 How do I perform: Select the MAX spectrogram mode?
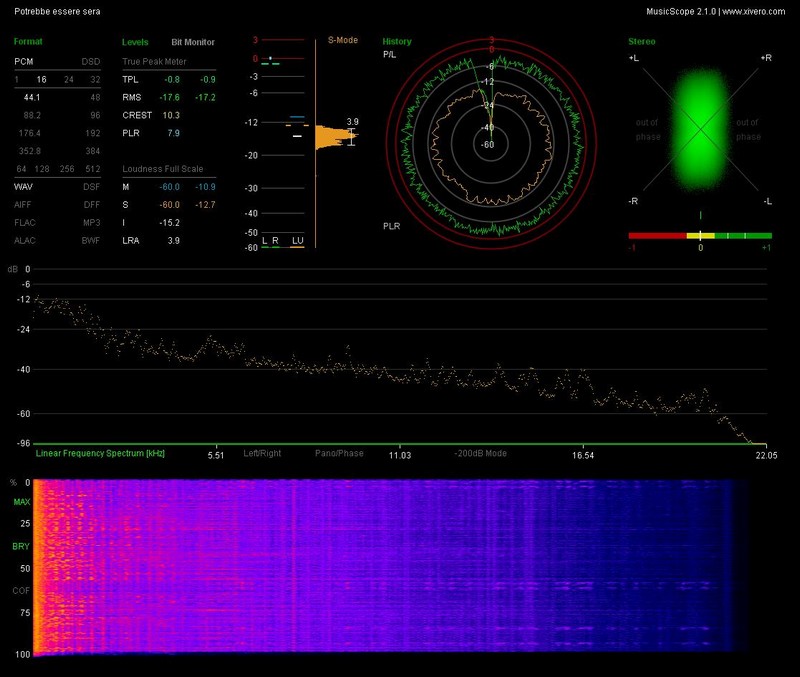(x=22, y=503)
